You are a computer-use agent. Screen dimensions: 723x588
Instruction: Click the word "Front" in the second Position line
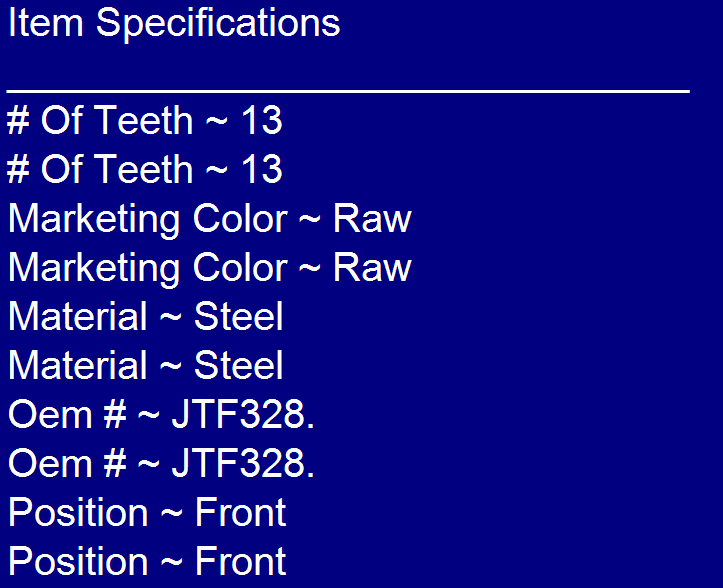241,562
